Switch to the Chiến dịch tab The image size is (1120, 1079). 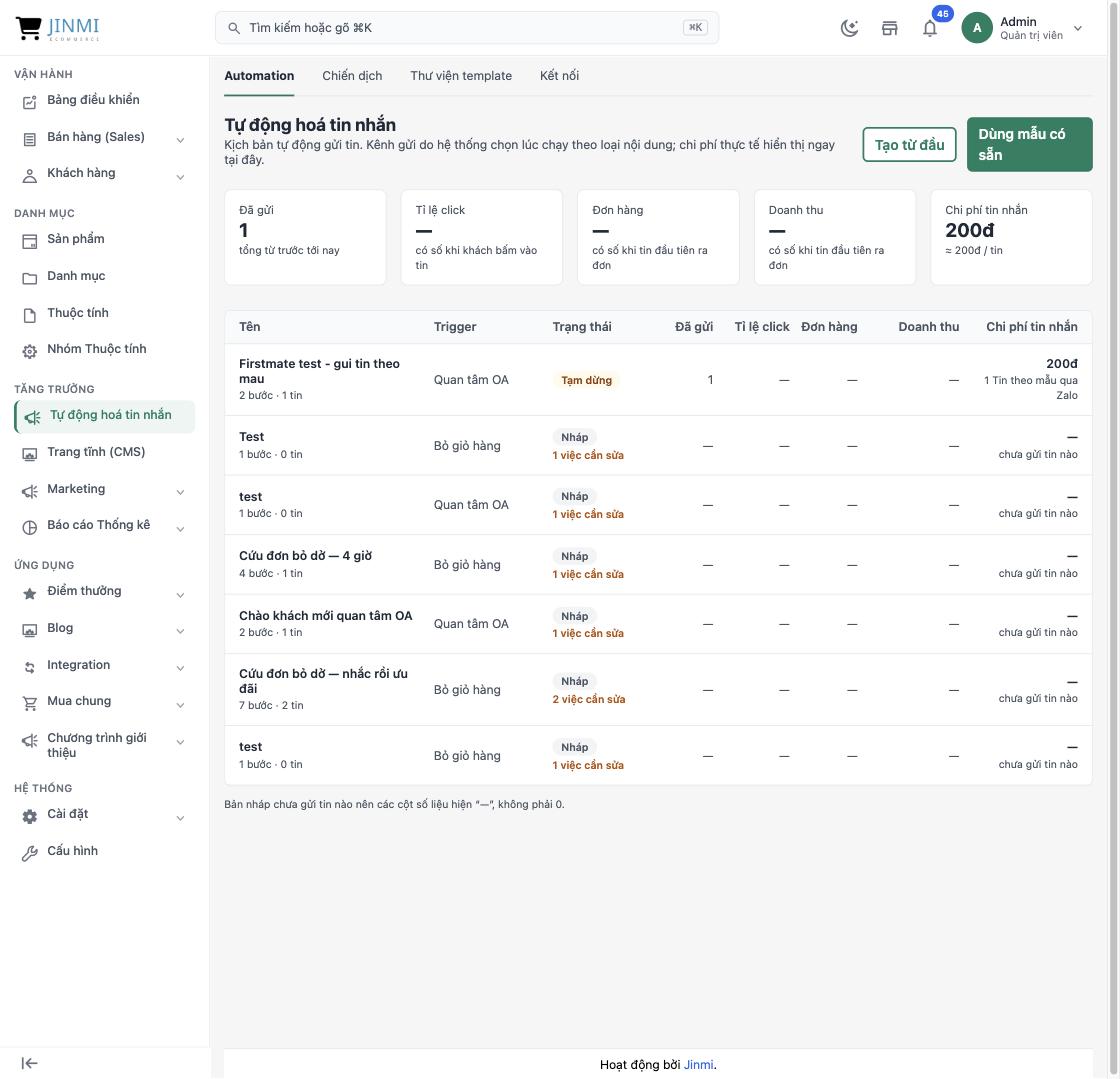352,76
